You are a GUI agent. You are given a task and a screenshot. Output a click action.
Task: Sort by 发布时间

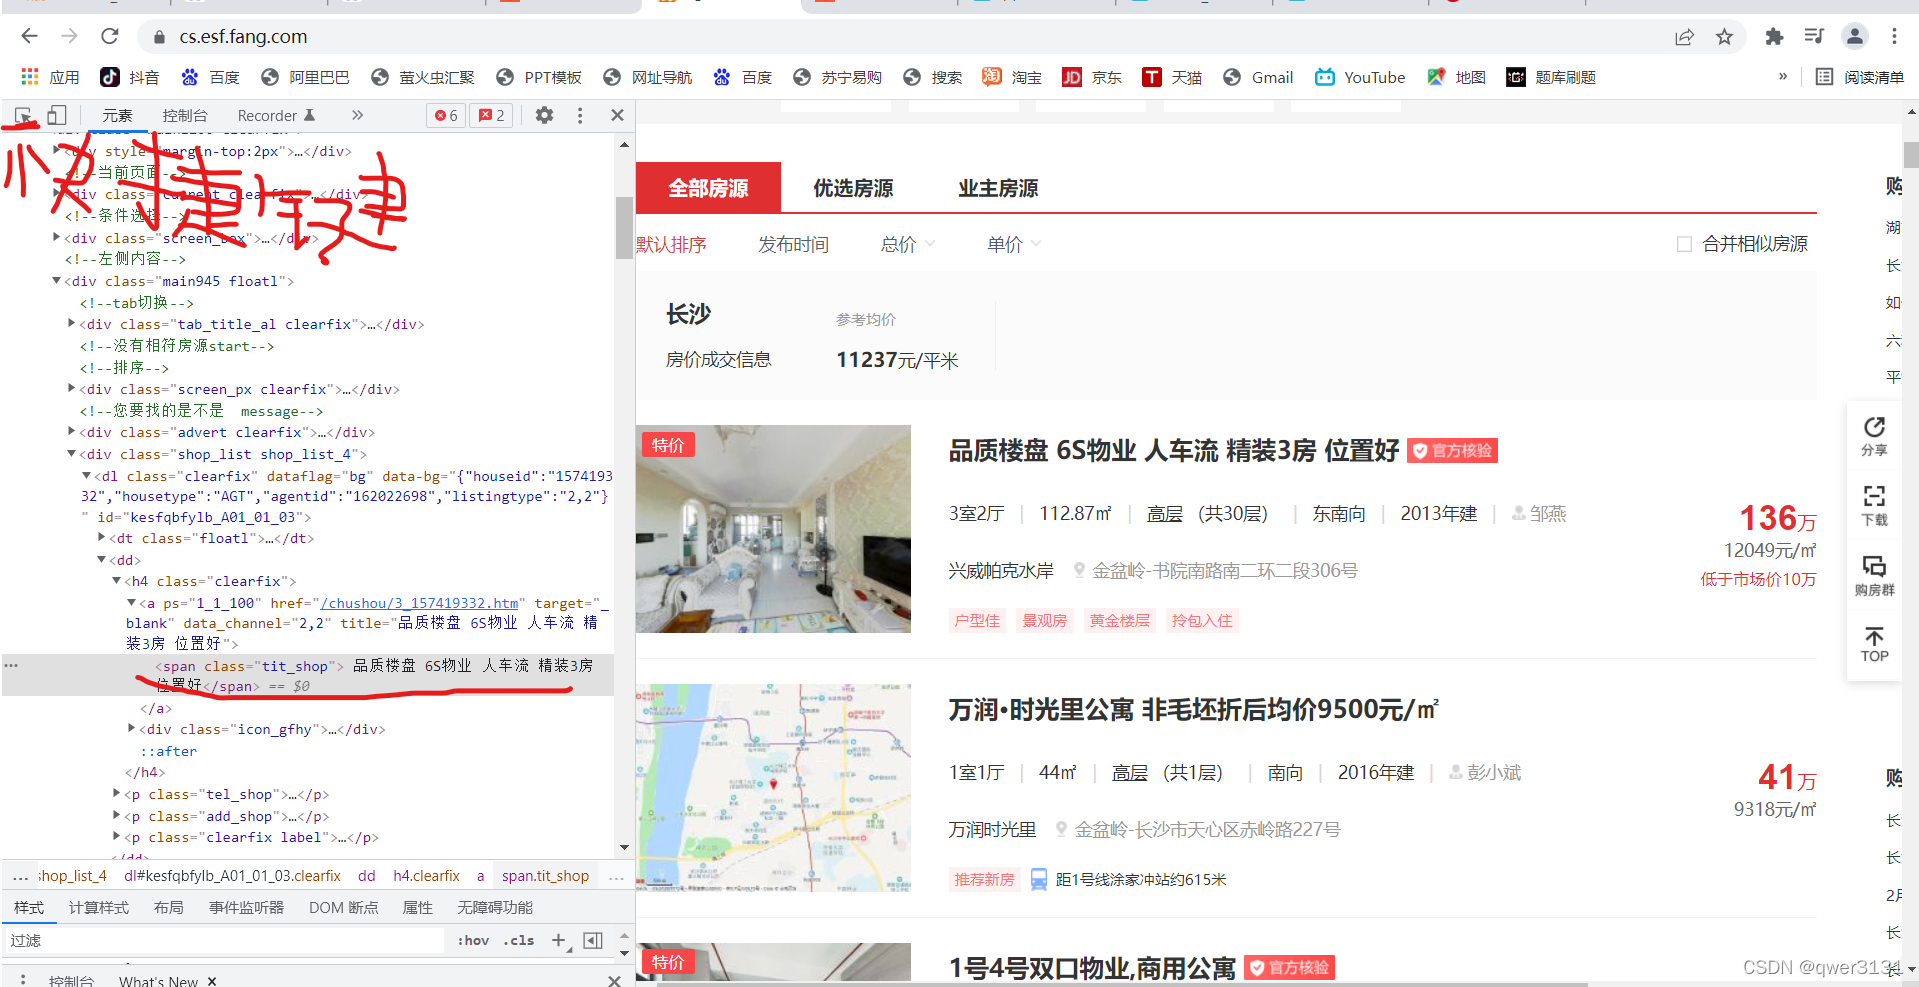click(x=793, y=244)
